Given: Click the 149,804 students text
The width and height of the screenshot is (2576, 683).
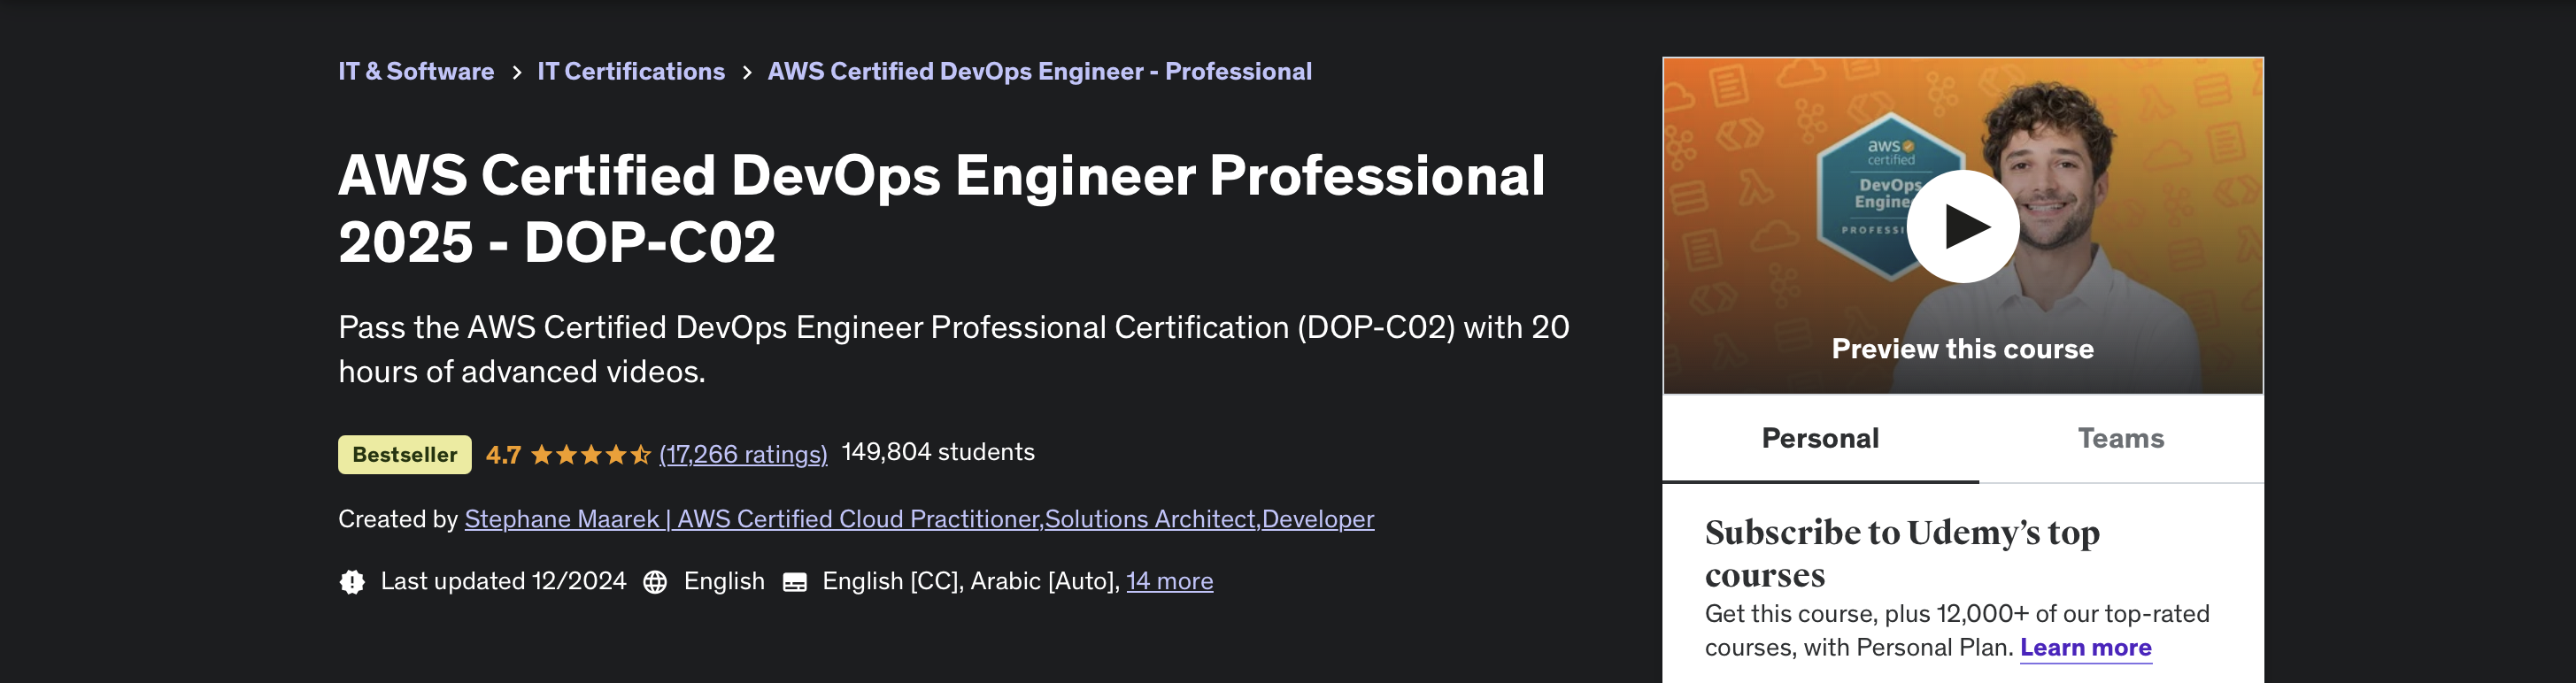Looking at the screenshot, I should [938, 452].
